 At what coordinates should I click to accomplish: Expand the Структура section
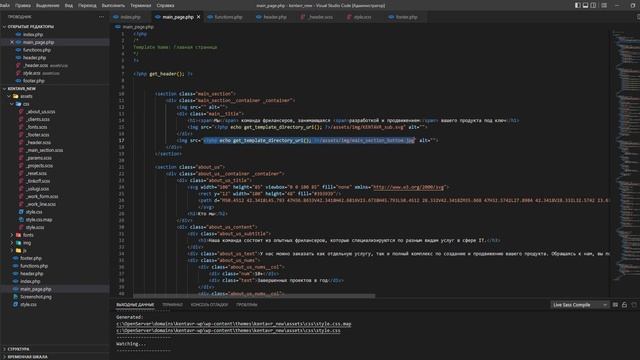tap(18, 349)
